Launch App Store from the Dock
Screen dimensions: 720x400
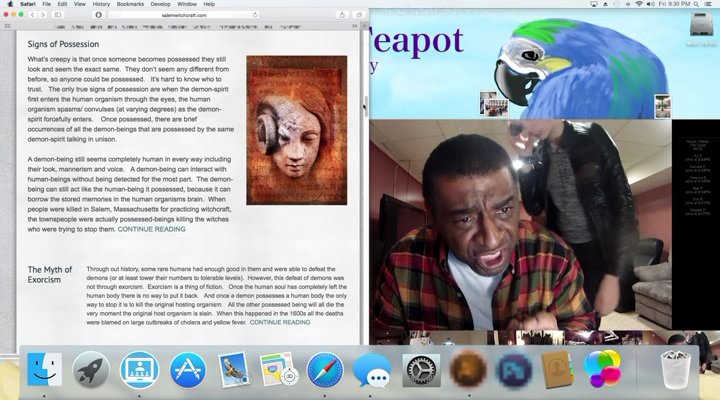coord(187,371)
